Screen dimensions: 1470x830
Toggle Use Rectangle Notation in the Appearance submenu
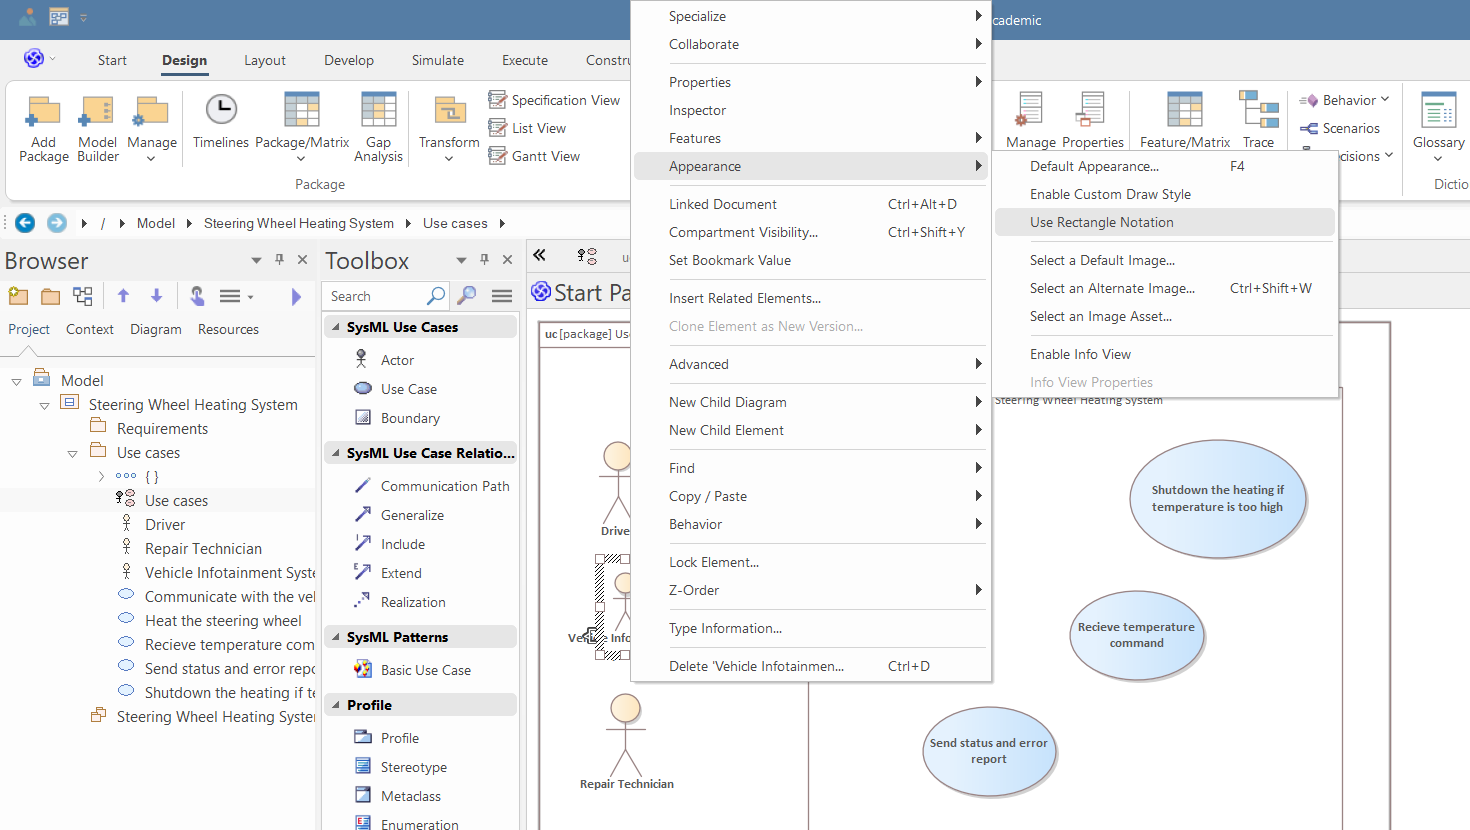tap(1165, 222)
